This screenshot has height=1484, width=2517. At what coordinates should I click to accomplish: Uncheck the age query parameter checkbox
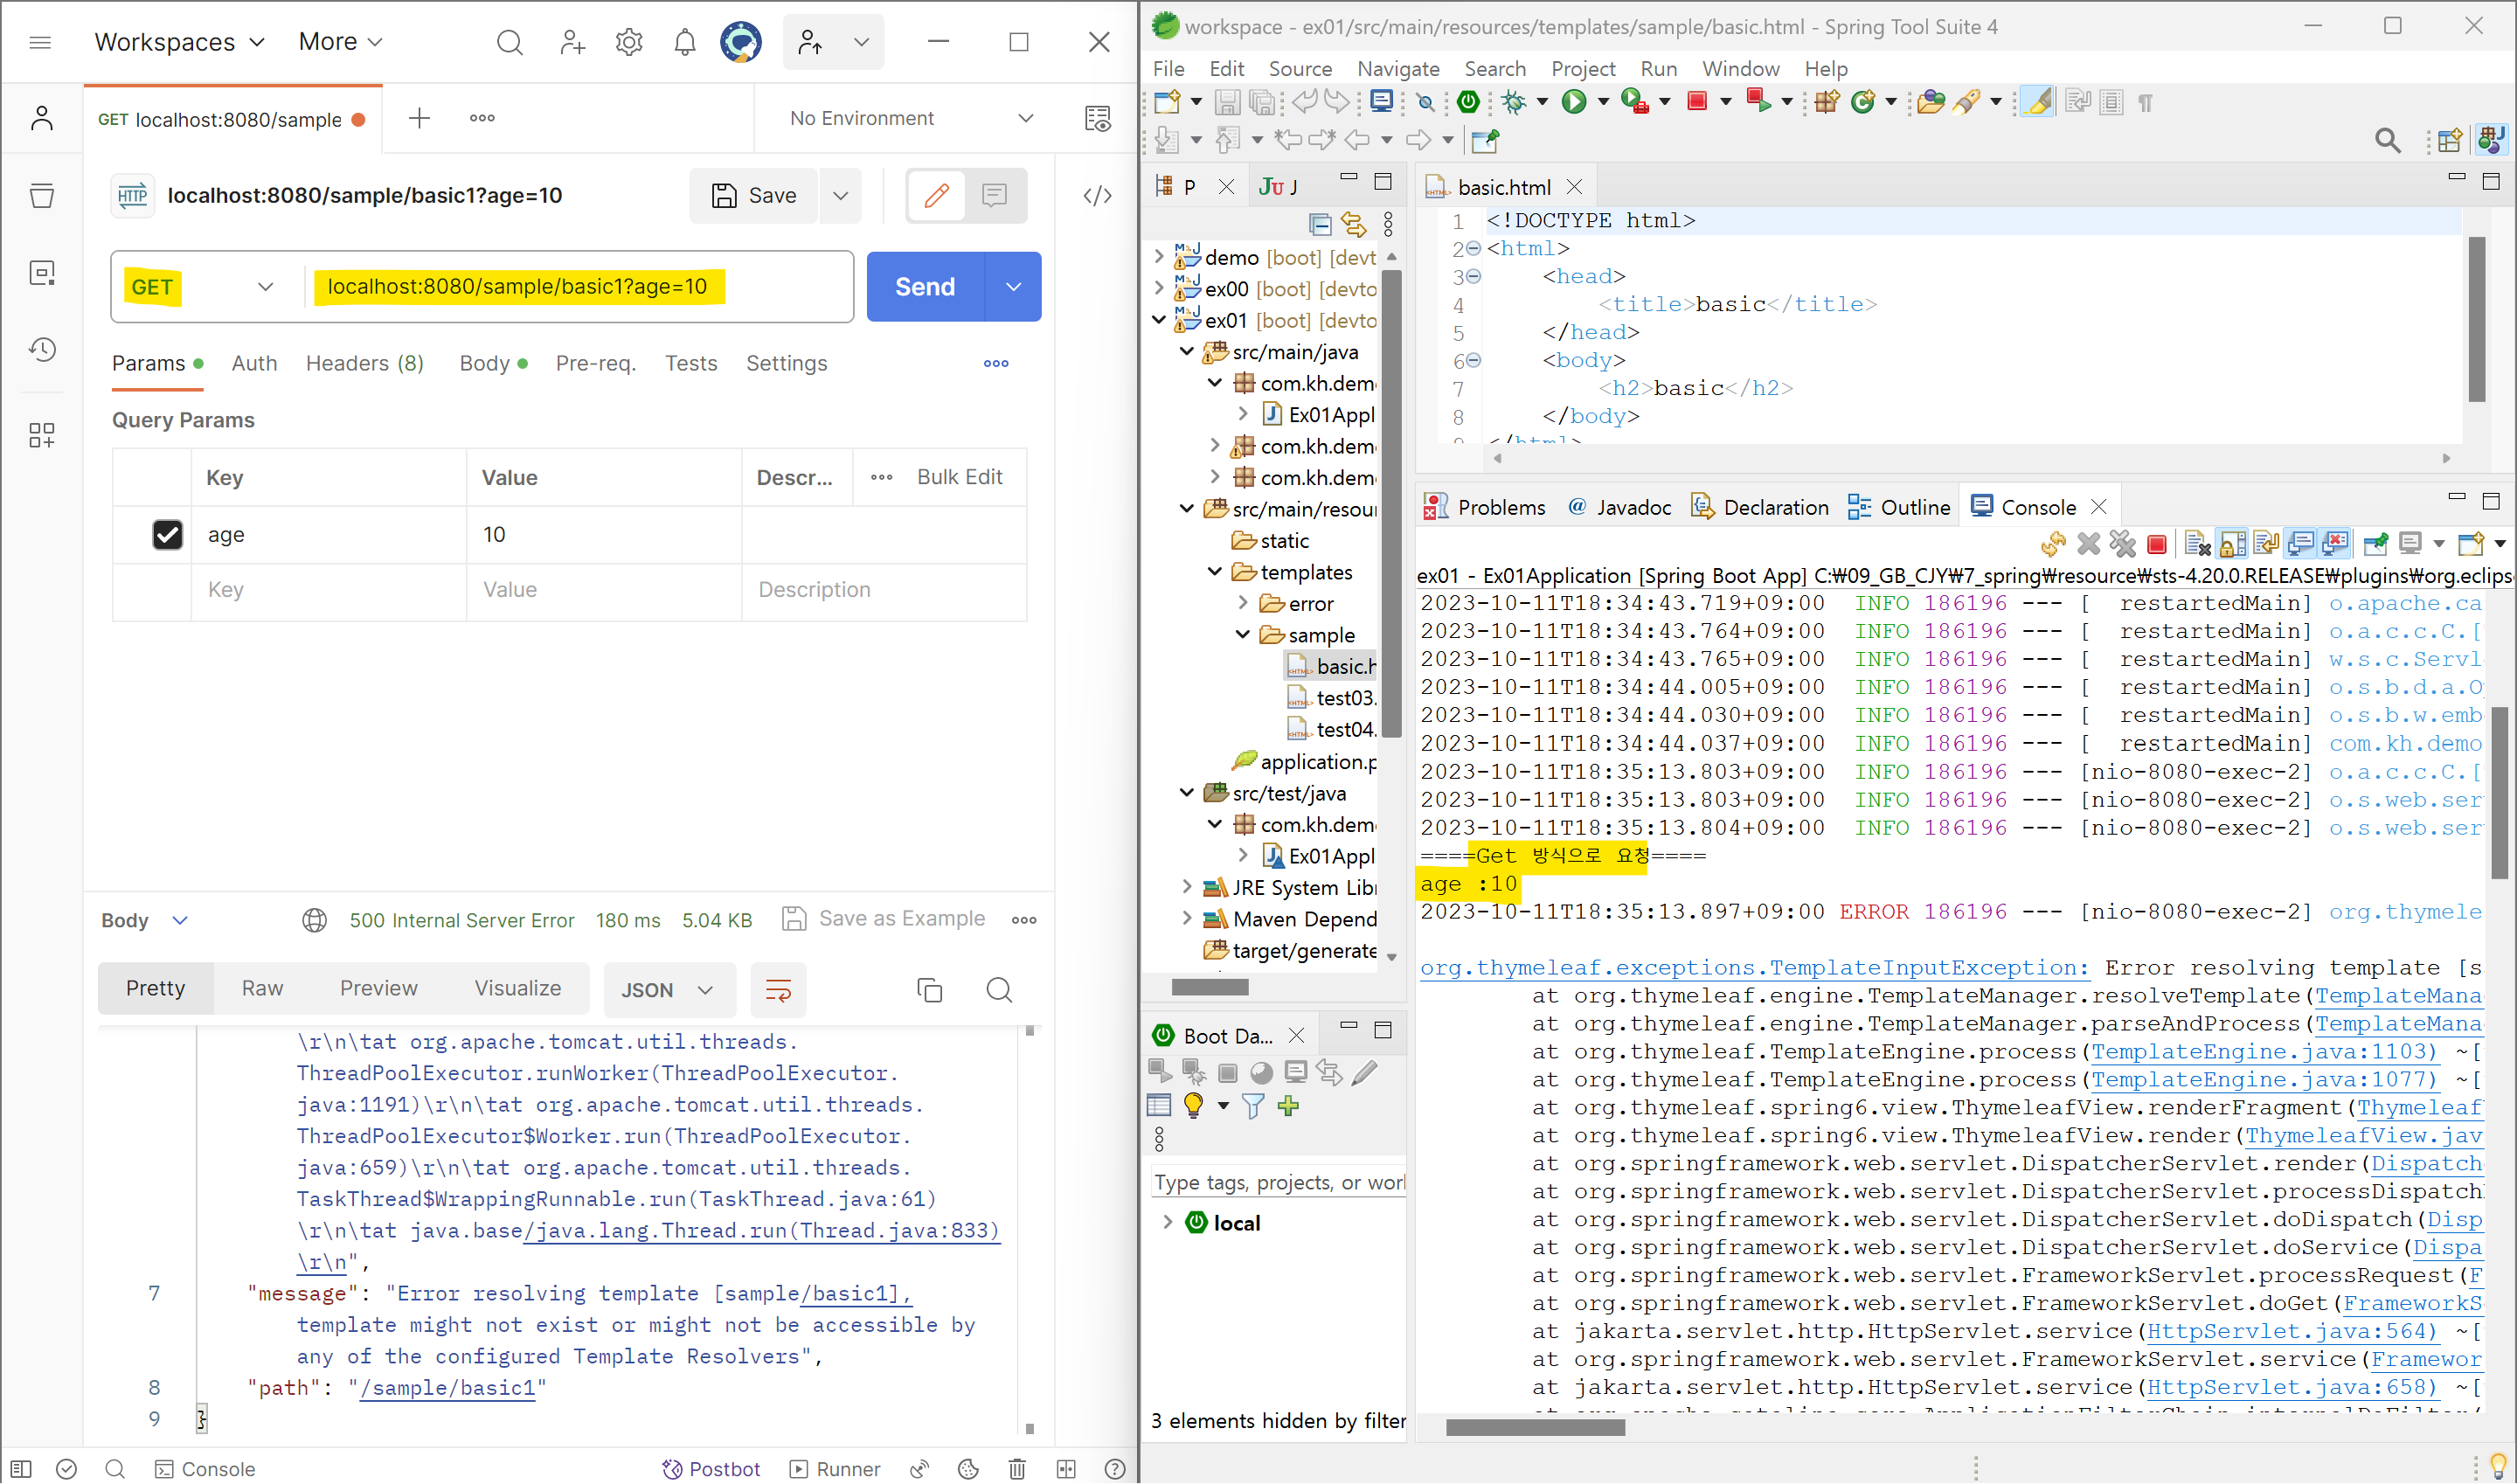[x=167, y=535]
